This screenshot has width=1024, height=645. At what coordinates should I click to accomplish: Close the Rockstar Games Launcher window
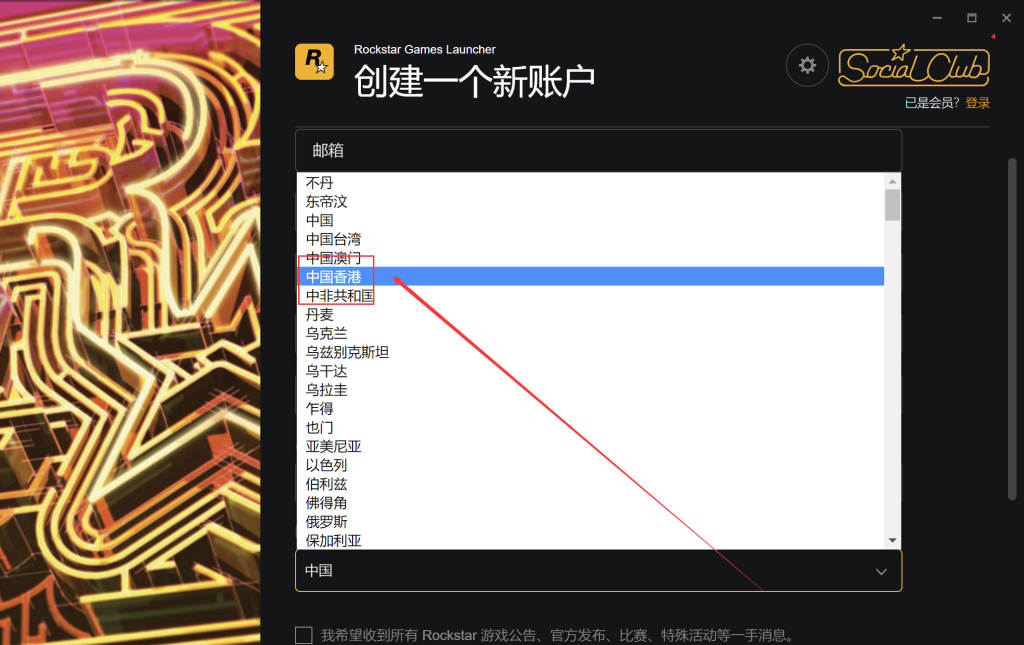(1006, 18)
